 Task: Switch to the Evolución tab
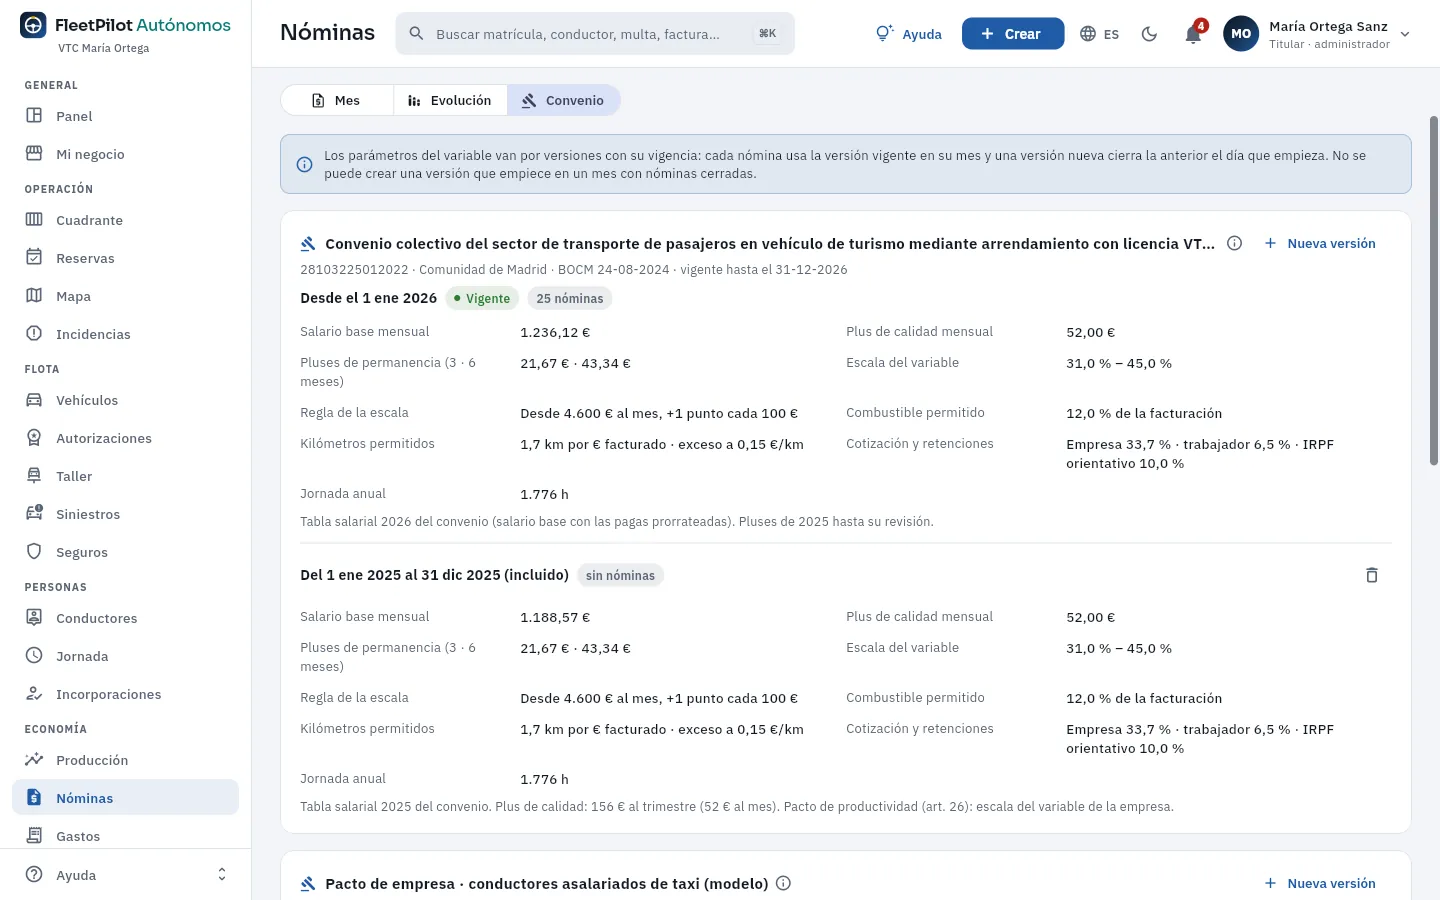[x=450, y=101]
